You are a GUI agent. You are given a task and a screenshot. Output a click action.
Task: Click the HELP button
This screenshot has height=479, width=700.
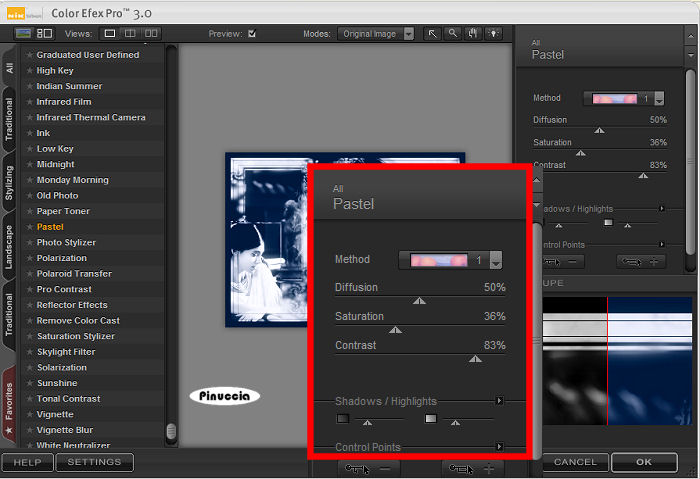click(x=27, y=462)
